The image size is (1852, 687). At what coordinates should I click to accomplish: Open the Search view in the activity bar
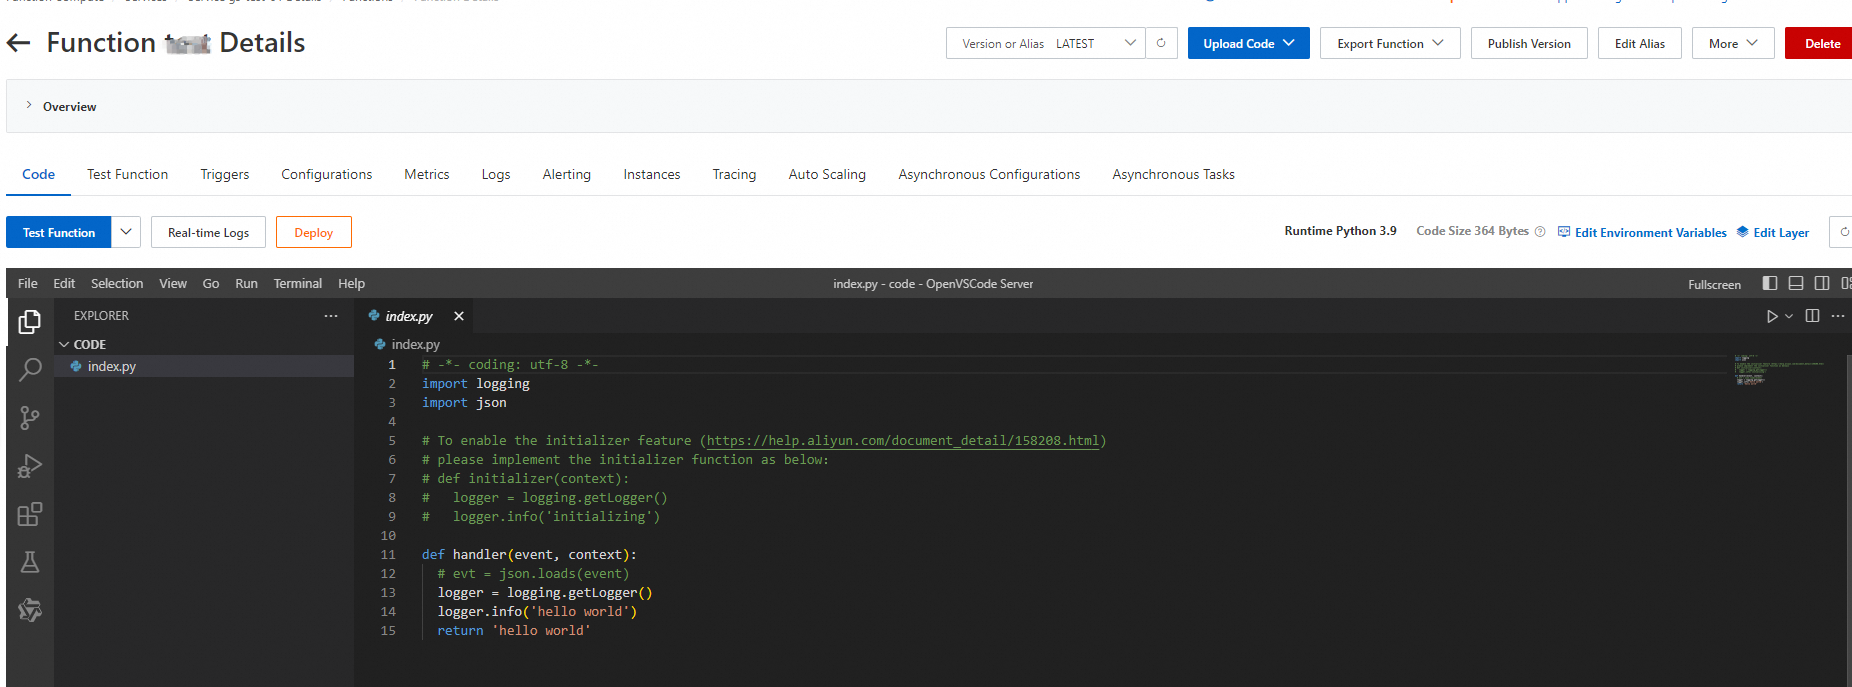pyautogui.click(x=30, y=369)
